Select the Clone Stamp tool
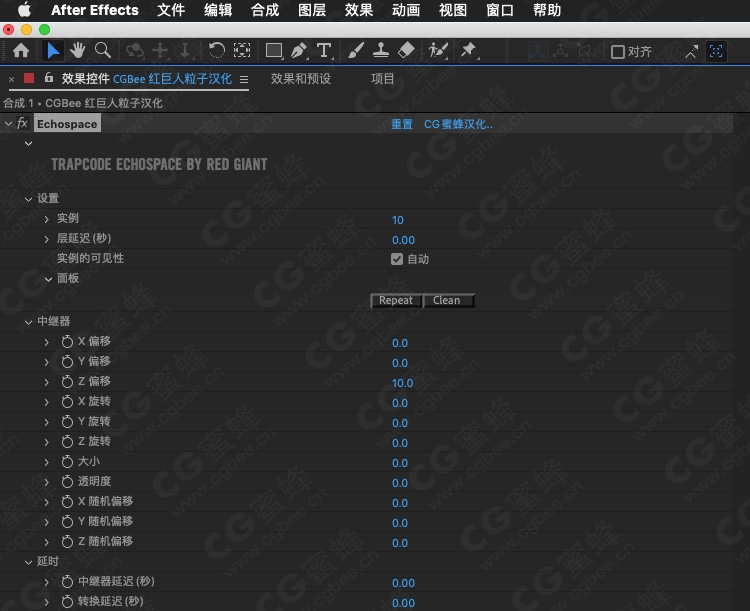 coord(381,51)
